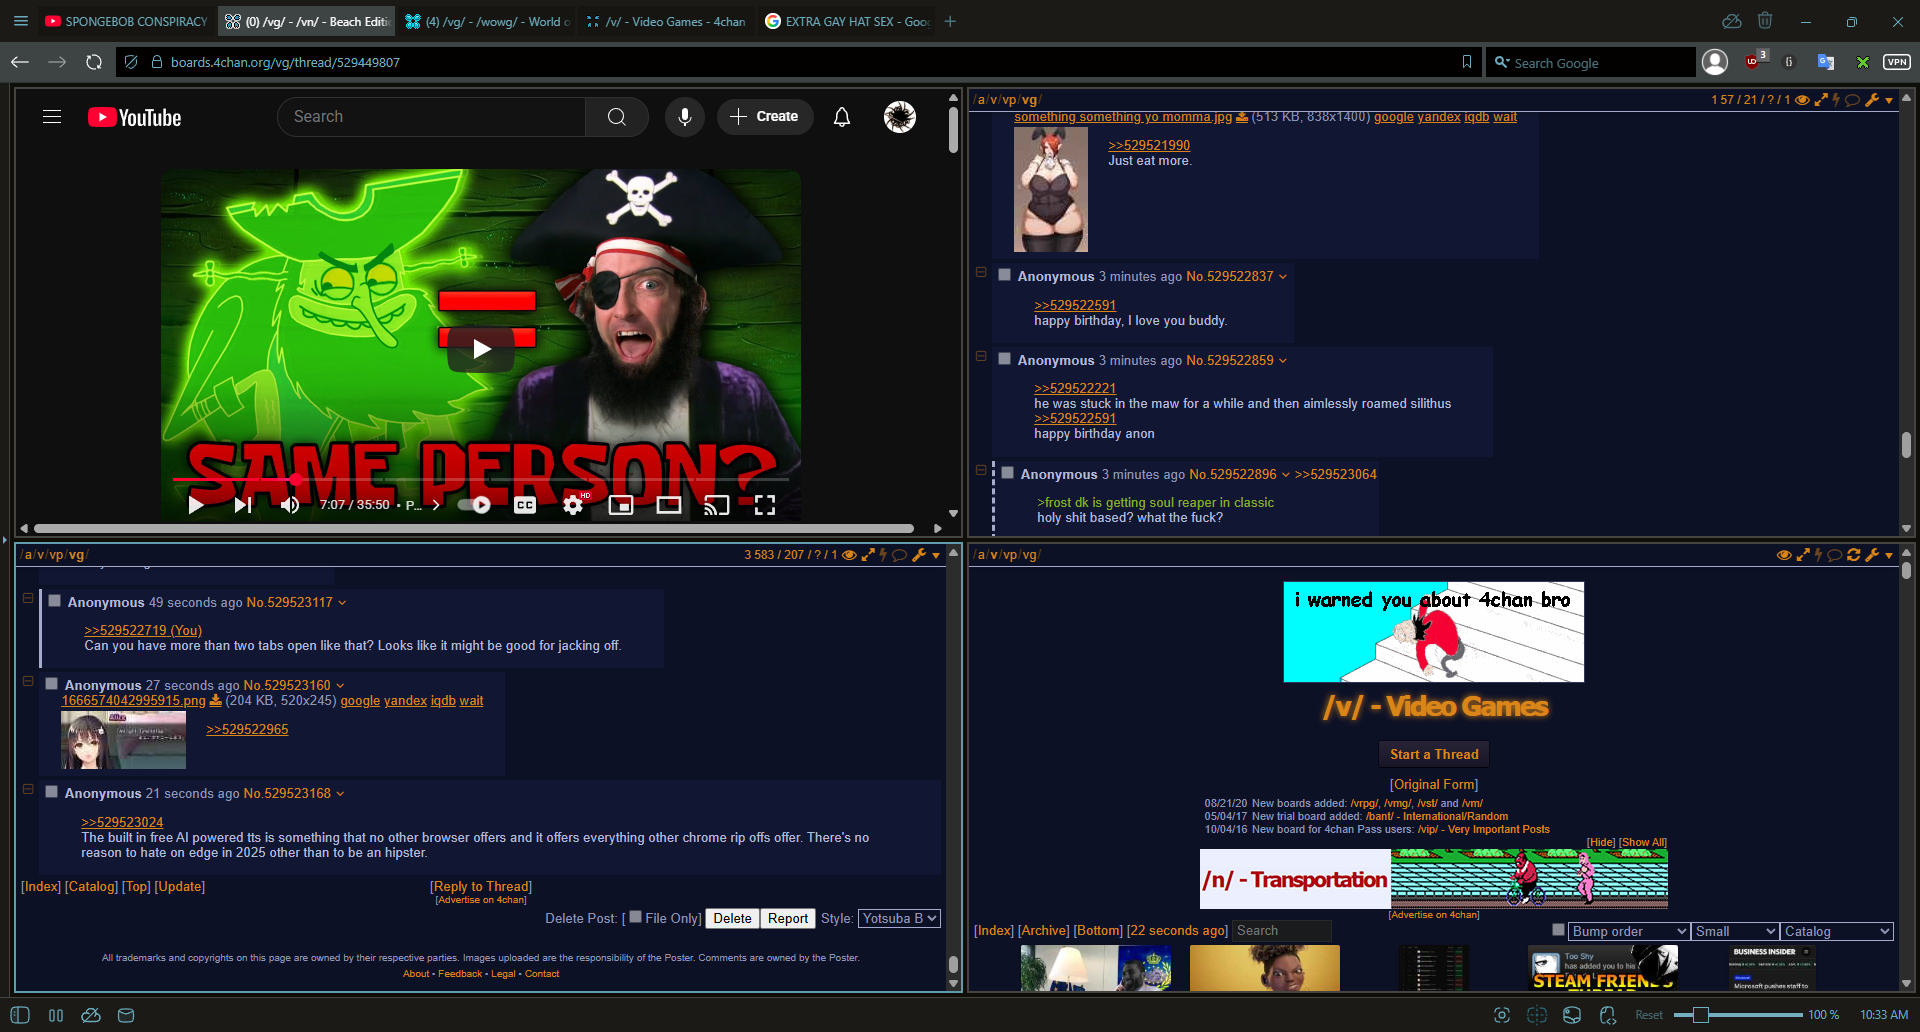Mute the YouTube player volume

click(x=290, y=505)
